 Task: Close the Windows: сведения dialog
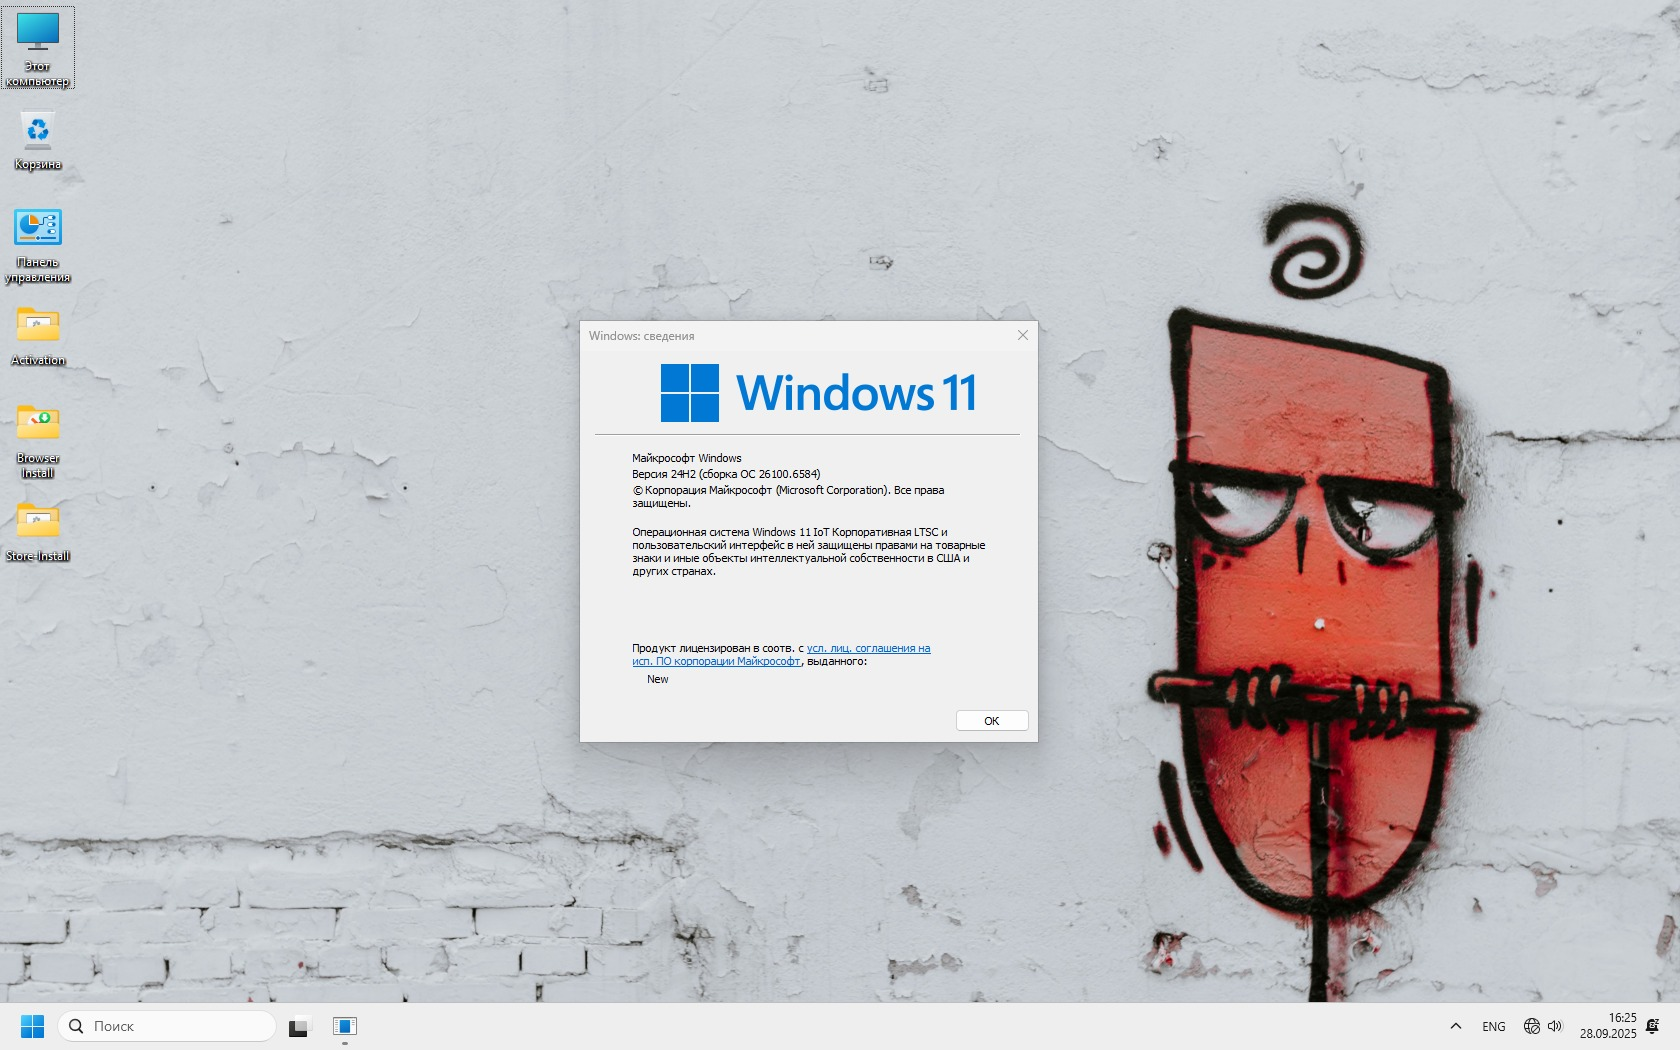click(1022, 335)
